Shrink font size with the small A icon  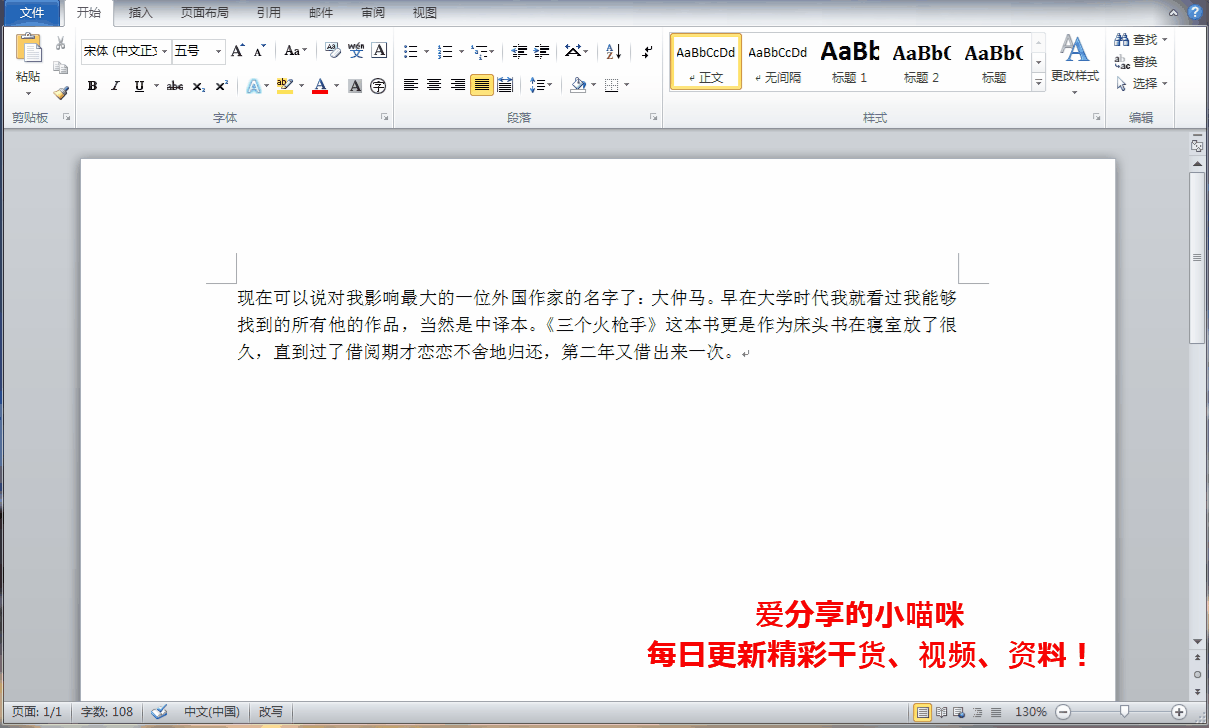tap(259, 51)
